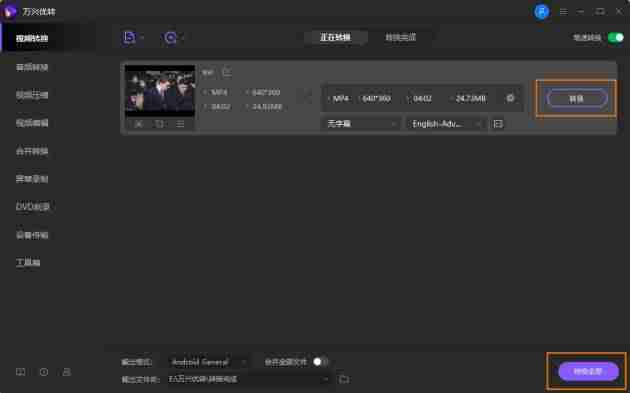Open the hamburger menu in the title bar
630x393 pixels.
[564, 12]
